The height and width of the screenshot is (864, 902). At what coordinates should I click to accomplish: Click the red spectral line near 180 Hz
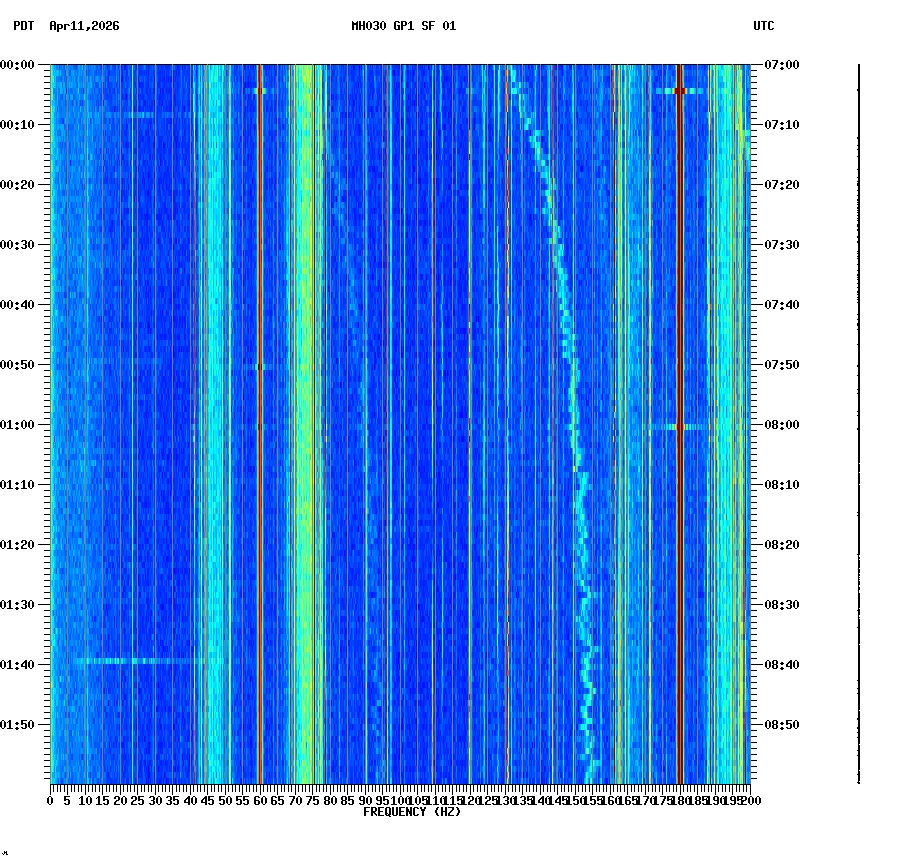point(681,400)
